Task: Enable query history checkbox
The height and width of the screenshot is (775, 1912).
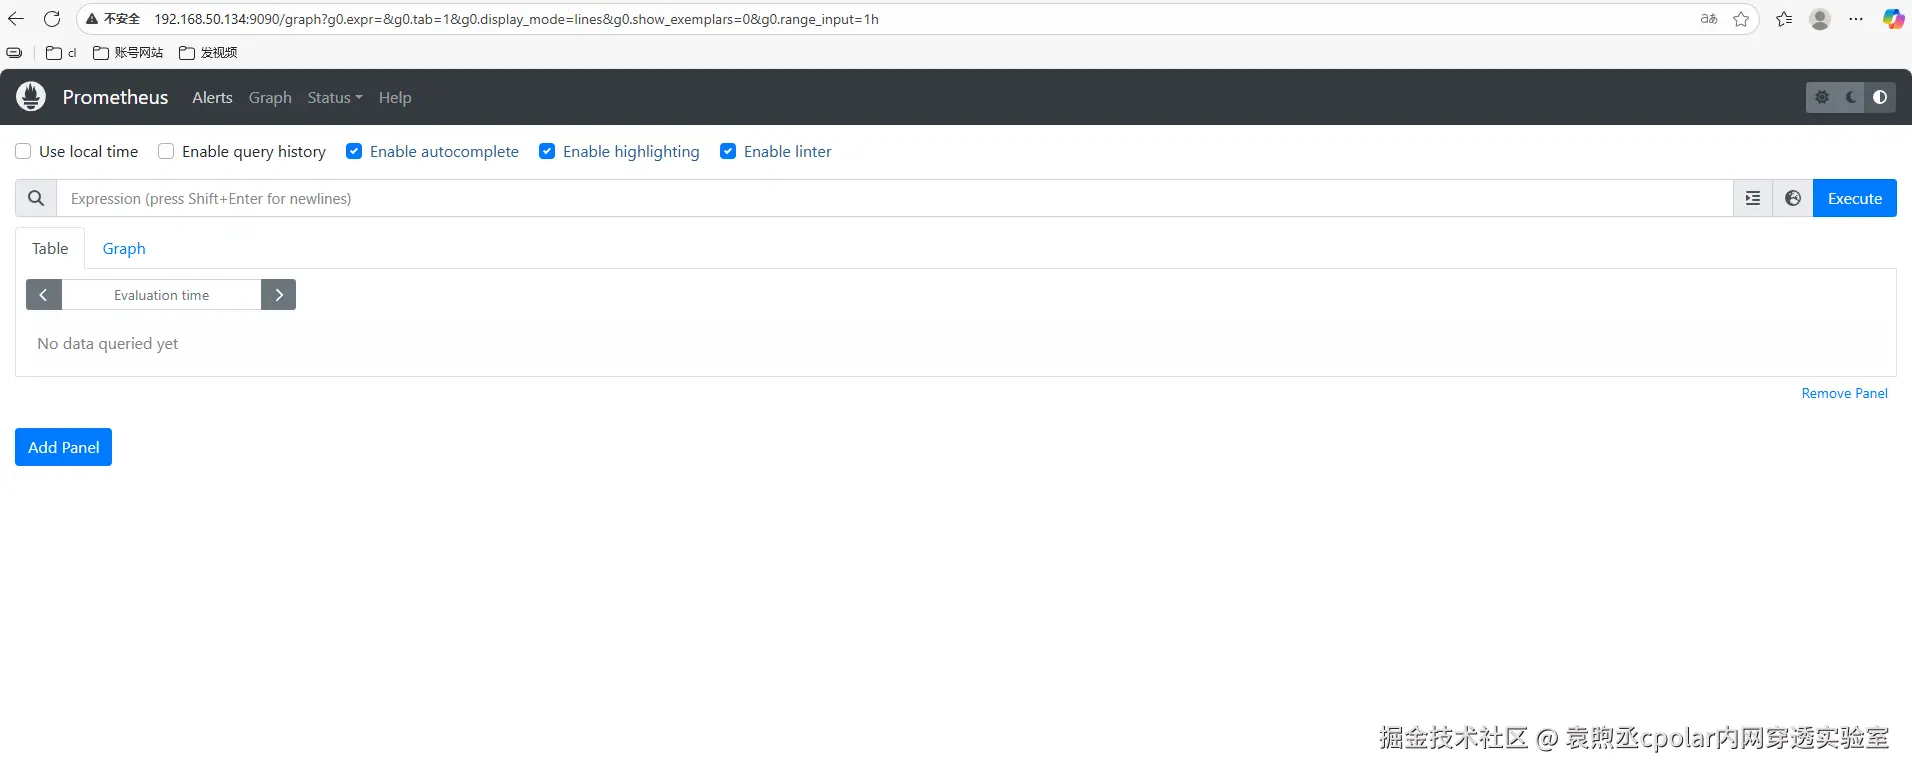Action: 166,151
